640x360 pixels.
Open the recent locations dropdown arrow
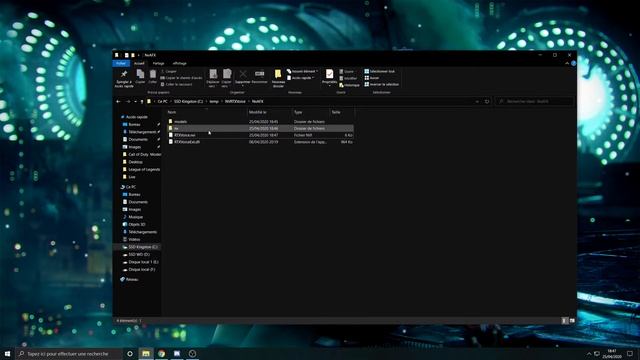tap(135, 101)
